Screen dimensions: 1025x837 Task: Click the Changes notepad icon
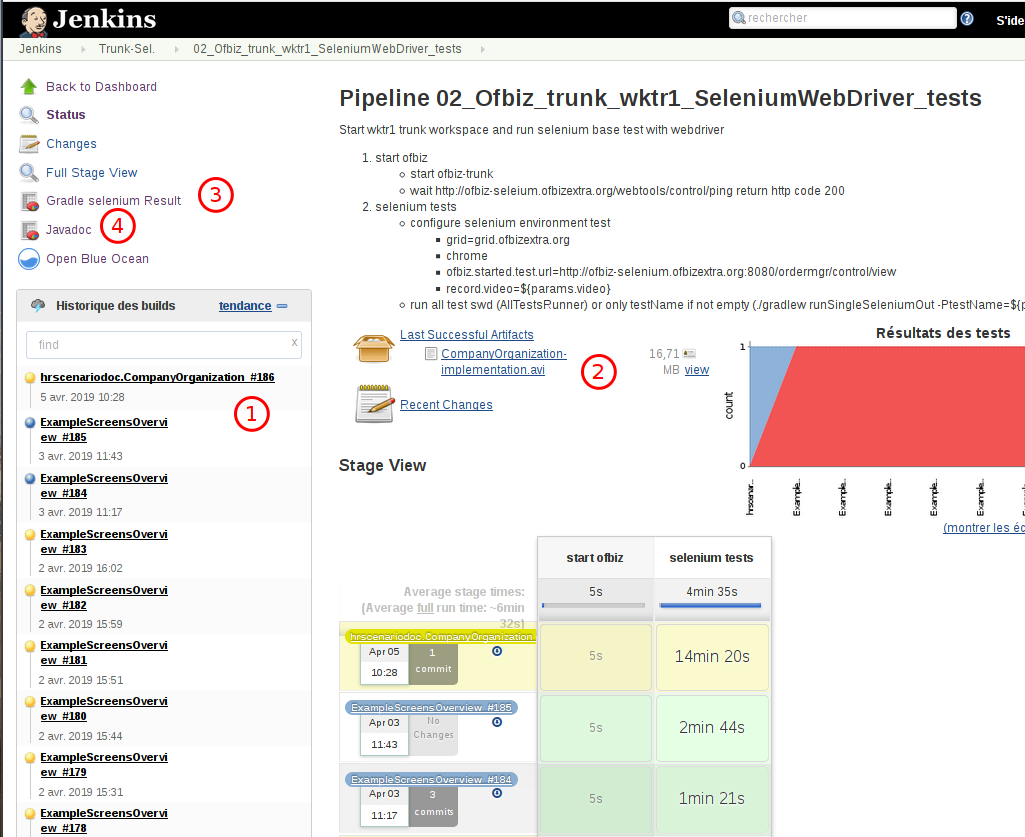(29, 144)
